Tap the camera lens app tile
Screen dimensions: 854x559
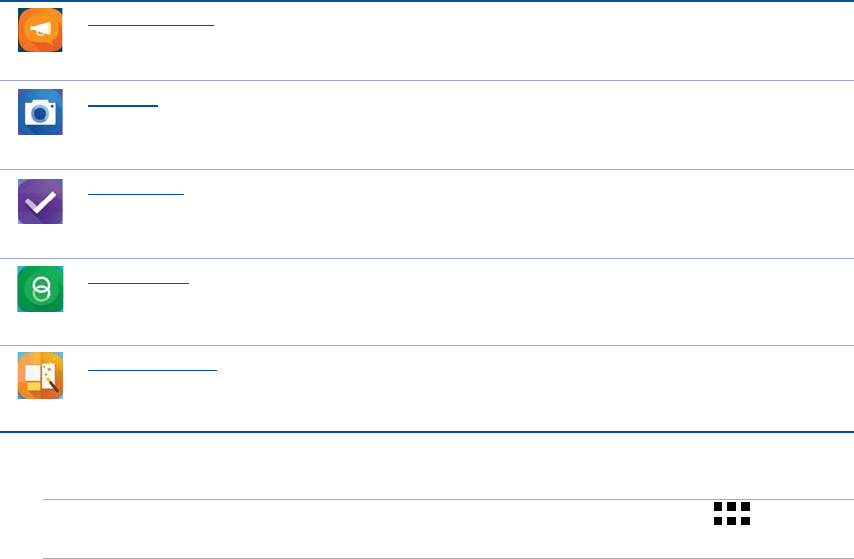coord(40,112)
